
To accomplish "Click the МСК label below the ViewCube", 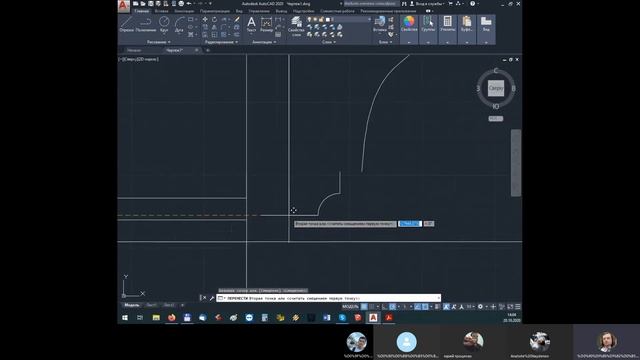I will 496,119.
